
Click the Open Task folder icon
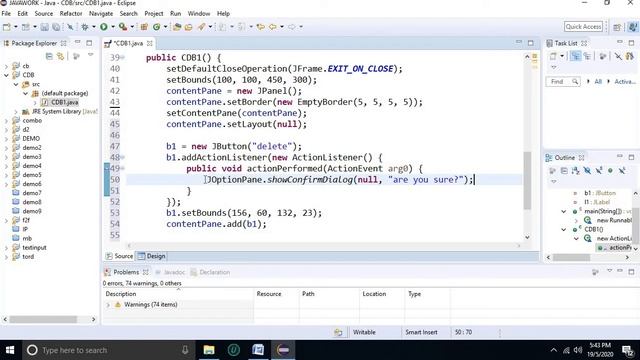coord(188,27)
